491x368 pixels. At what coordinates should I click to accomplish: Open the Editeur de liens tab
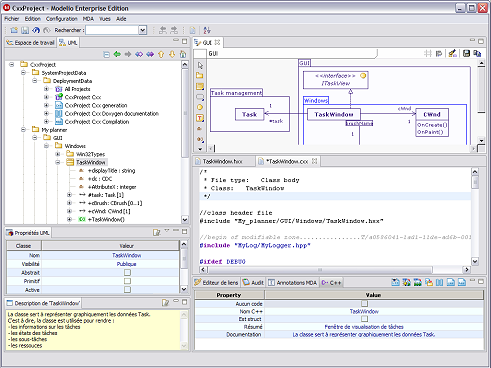217,283
